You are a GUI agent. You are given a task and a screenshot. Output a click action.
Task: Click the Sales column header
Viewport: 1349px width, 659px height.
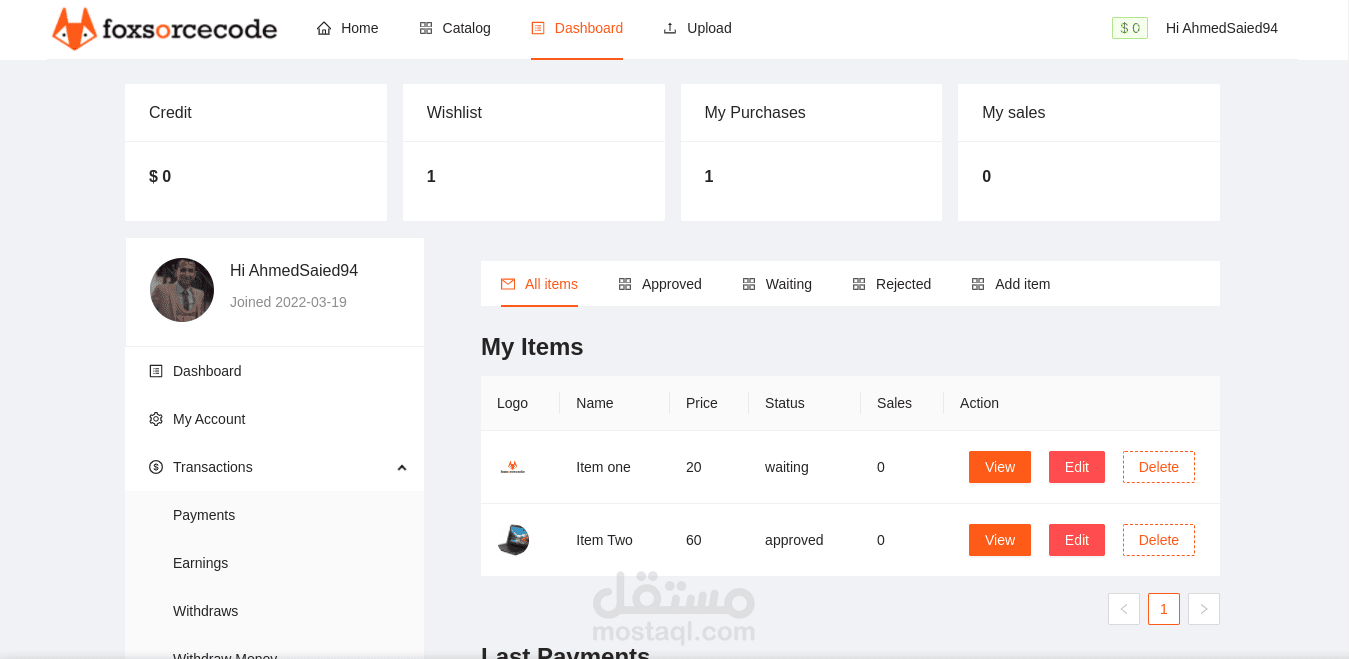[894, 403]
